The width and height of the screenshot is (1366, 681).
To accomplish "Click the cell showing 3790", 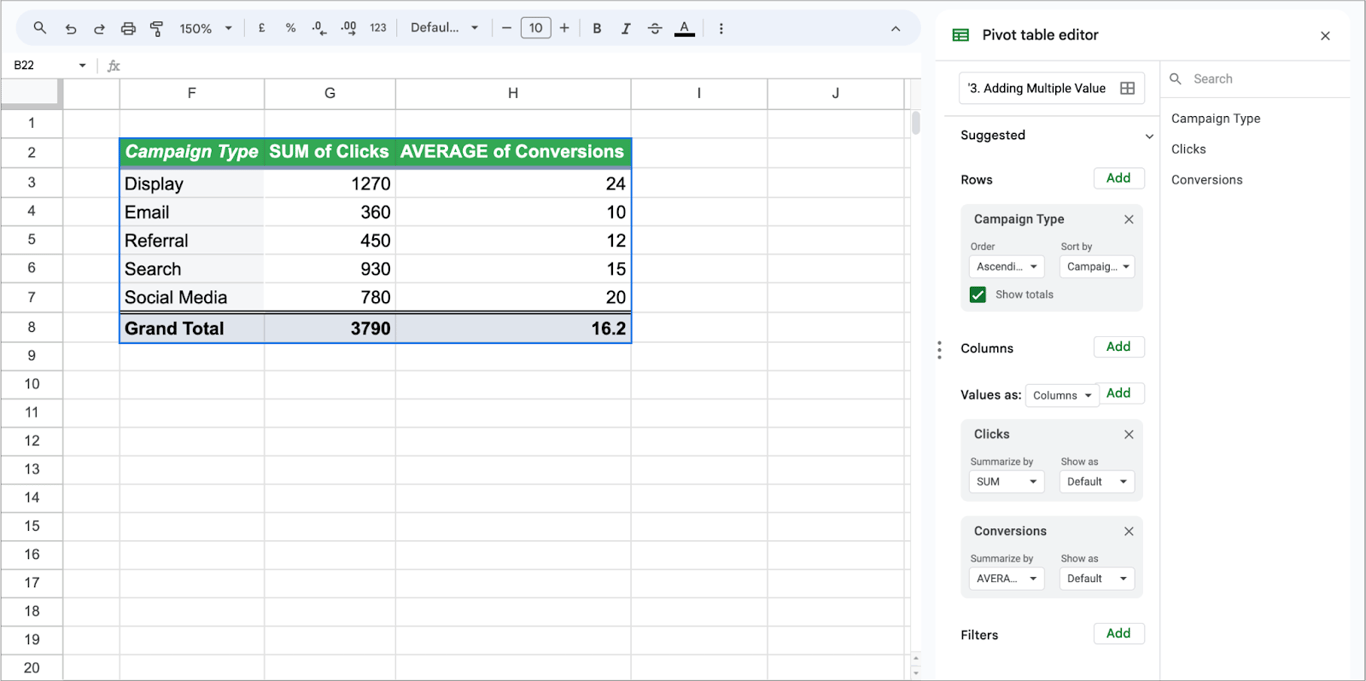I will point(330,328).
